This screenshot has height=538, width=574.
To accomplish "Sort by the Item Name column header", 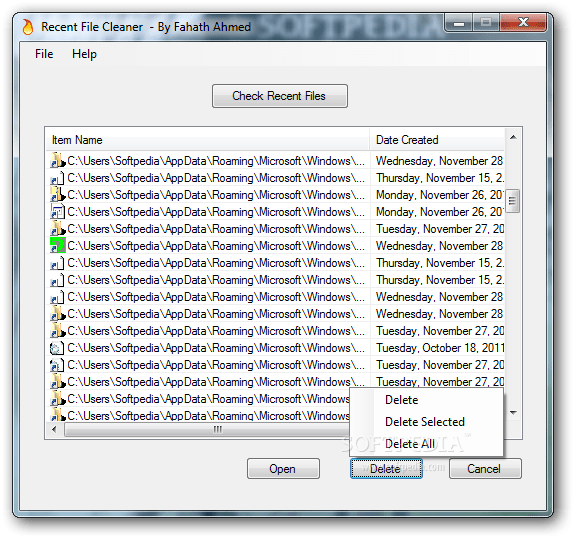I will [x=208, y=140].
